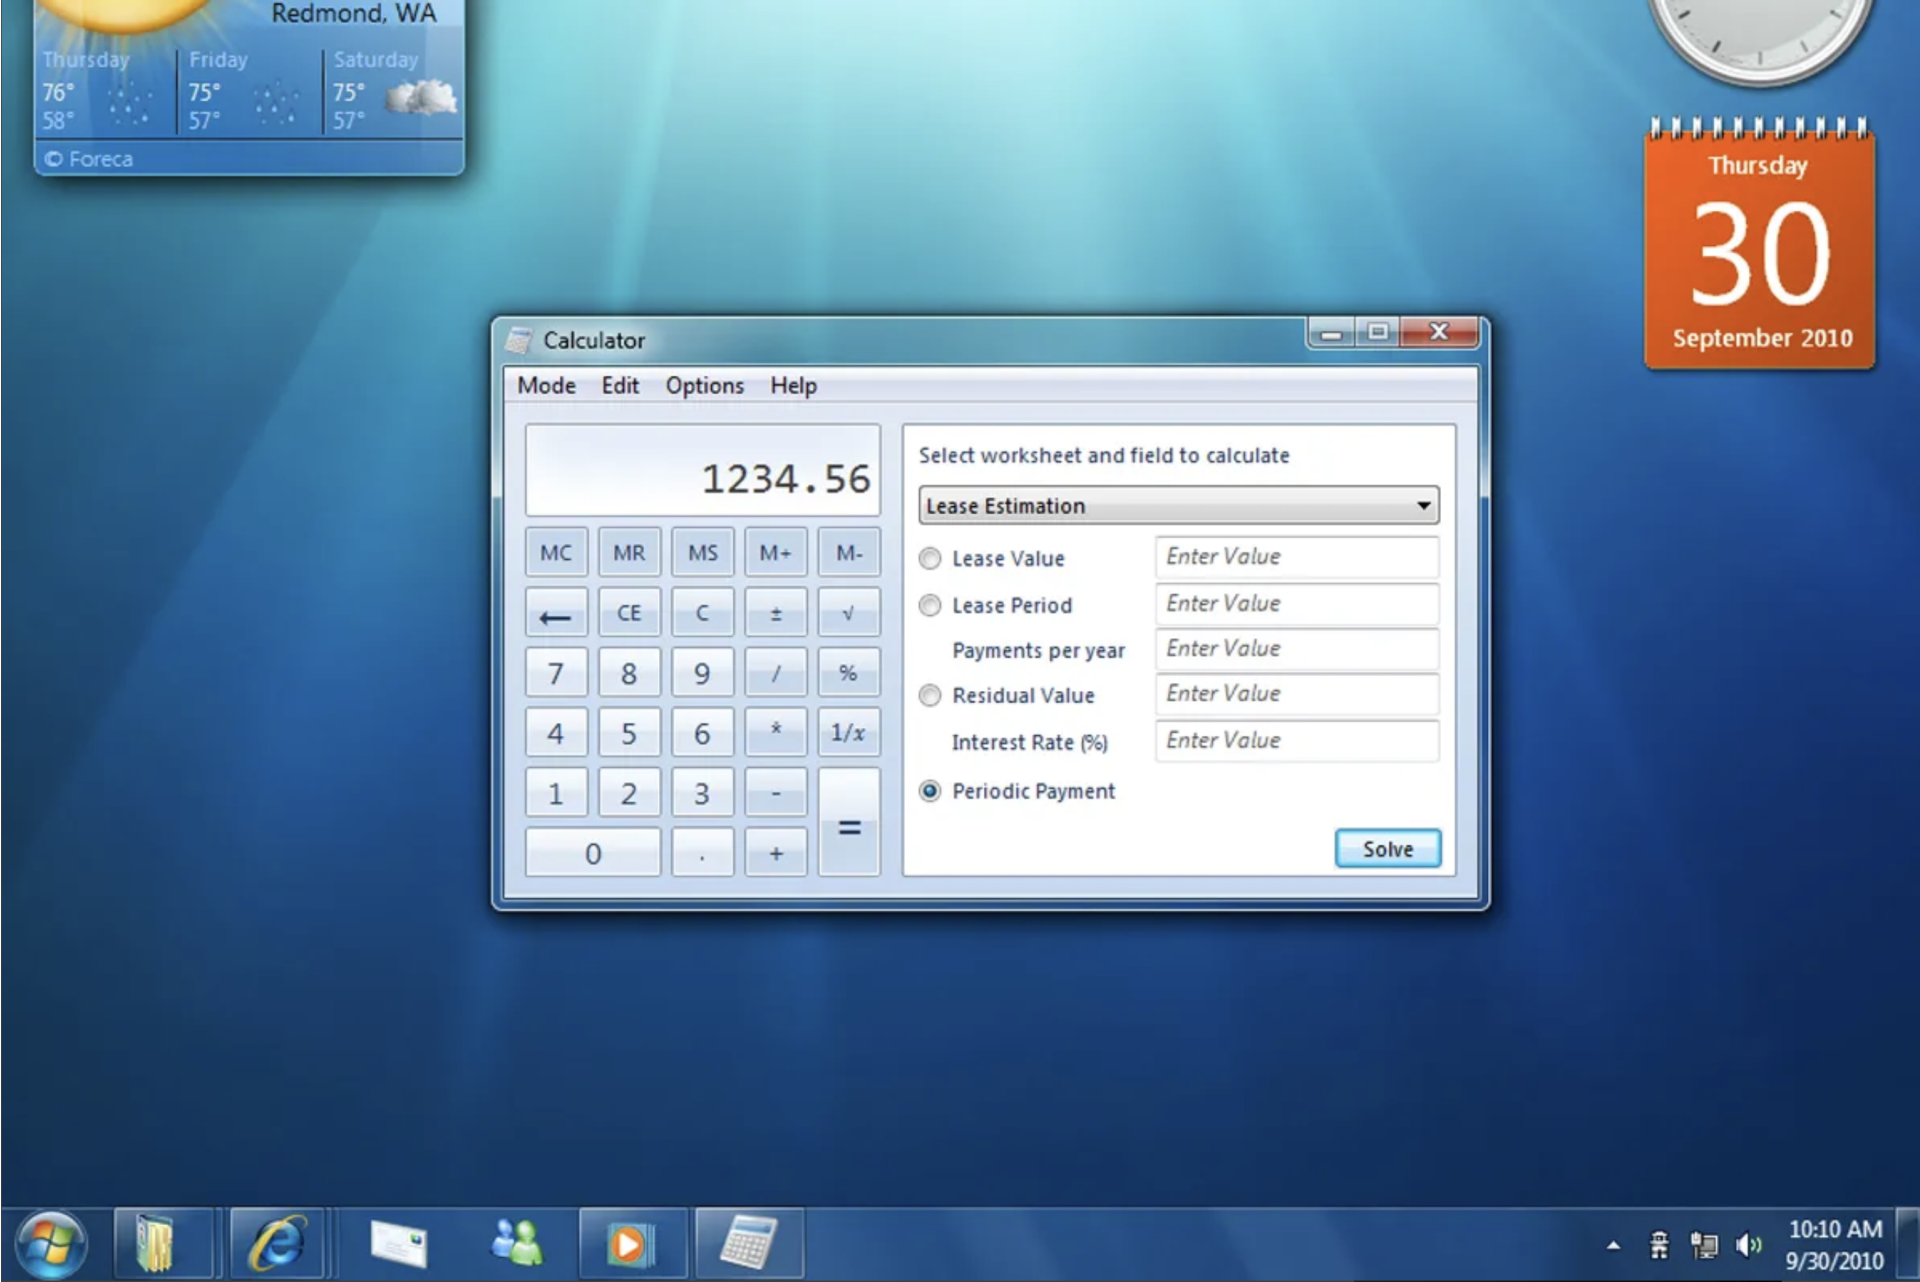Focus the Residual Value input field

point(1297,694)
